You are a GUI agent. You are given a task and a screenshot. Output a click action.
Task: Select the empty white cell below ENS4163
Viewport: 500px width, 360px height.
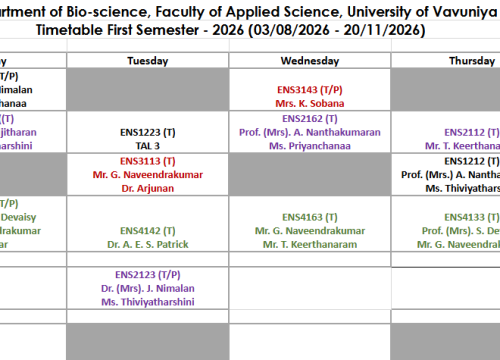[x=310, y=259]
